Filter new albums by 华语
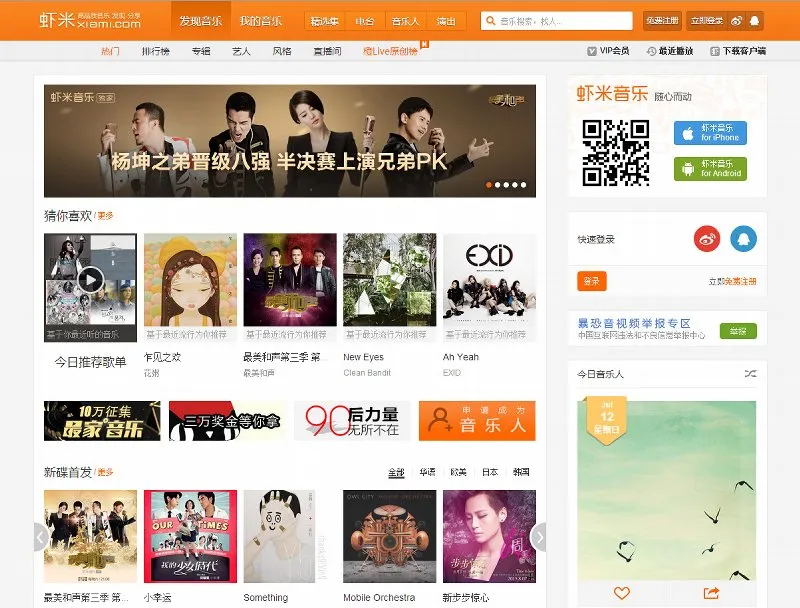Image resolution: width=800 pixels, height=608 pixels. point(427,472)
